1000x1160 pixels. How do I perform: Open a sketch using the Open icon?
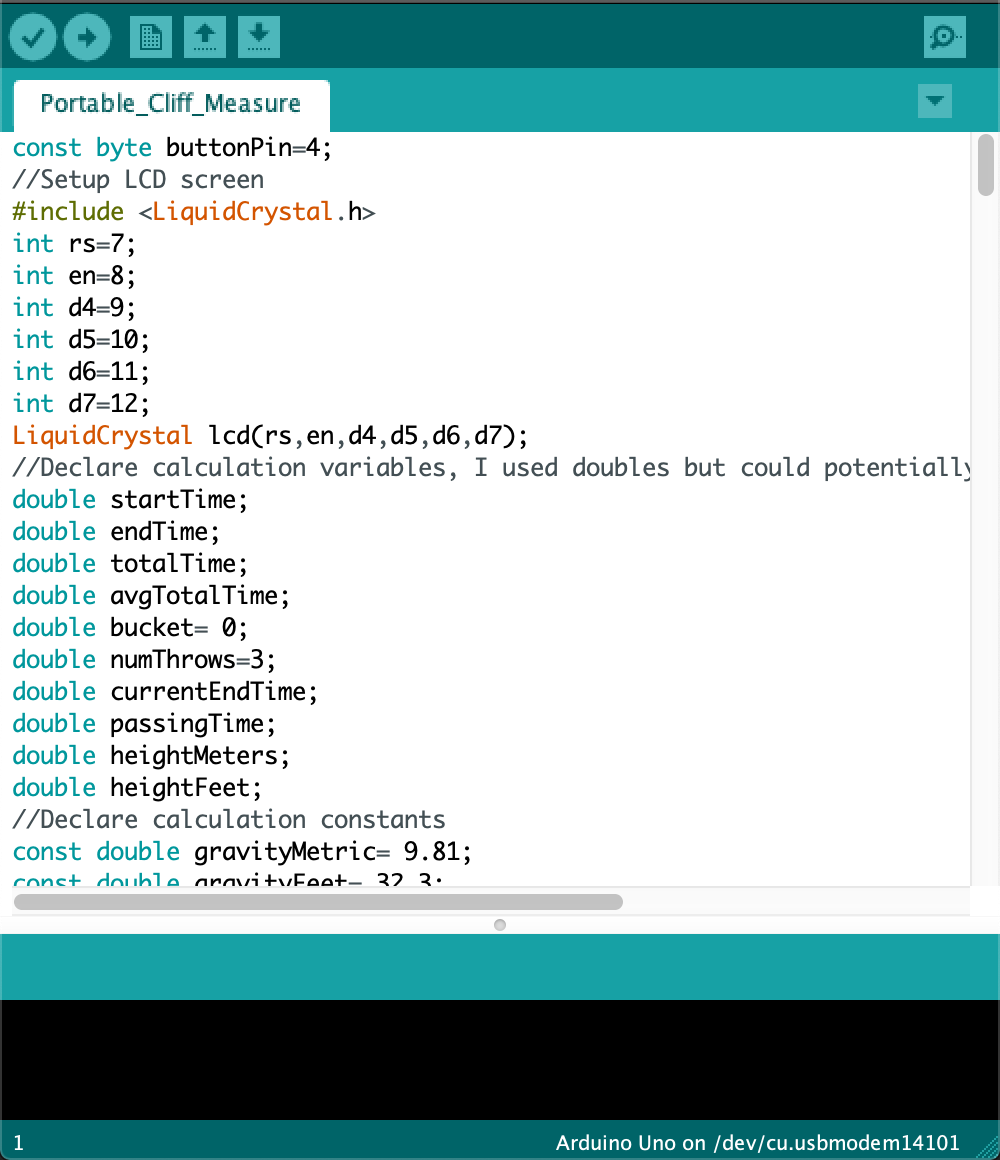tap(204, 36)
